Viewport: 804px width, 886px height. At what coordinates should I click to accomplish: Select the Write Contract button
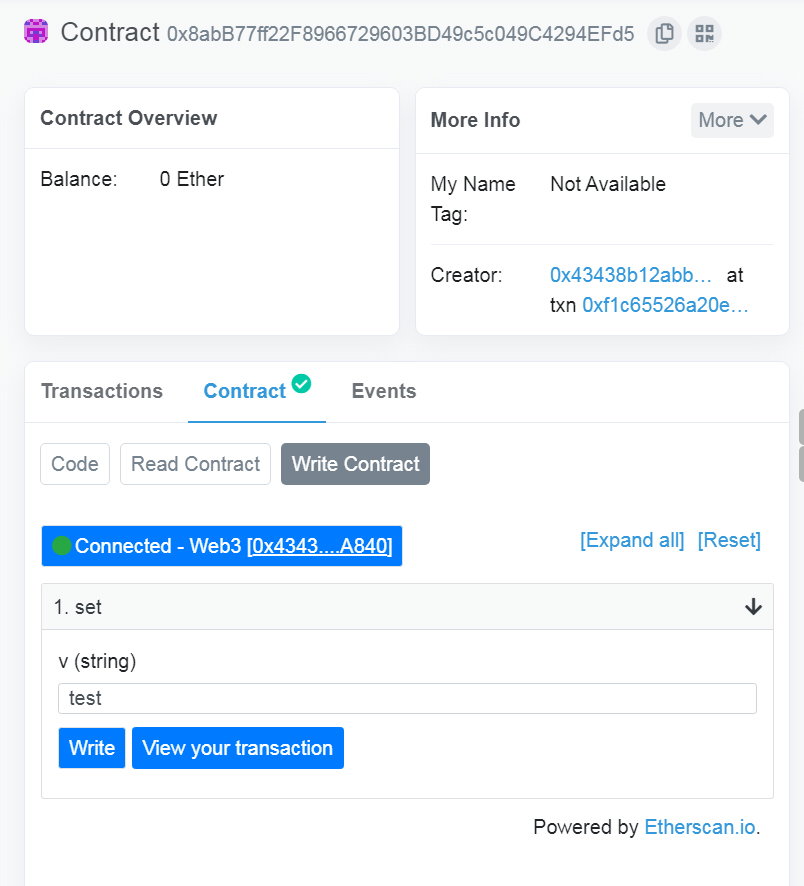pyautogui.click(x=355, y=464)
